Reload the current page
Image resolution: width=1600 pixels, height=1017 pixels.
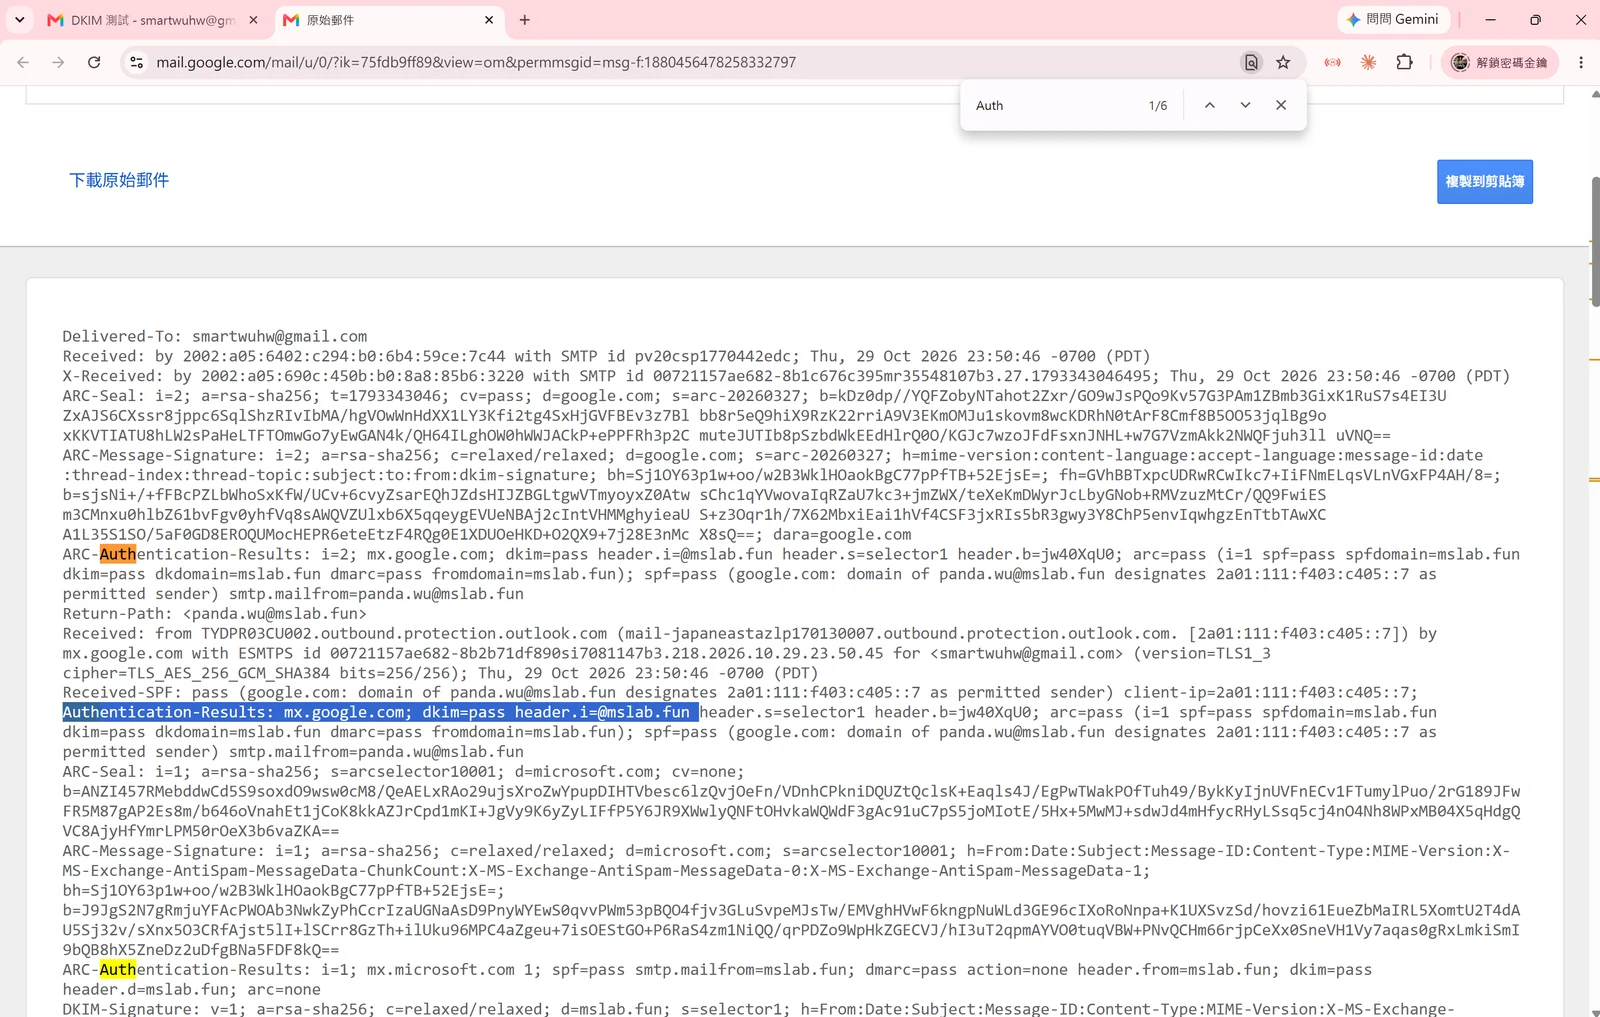(94, 62)
